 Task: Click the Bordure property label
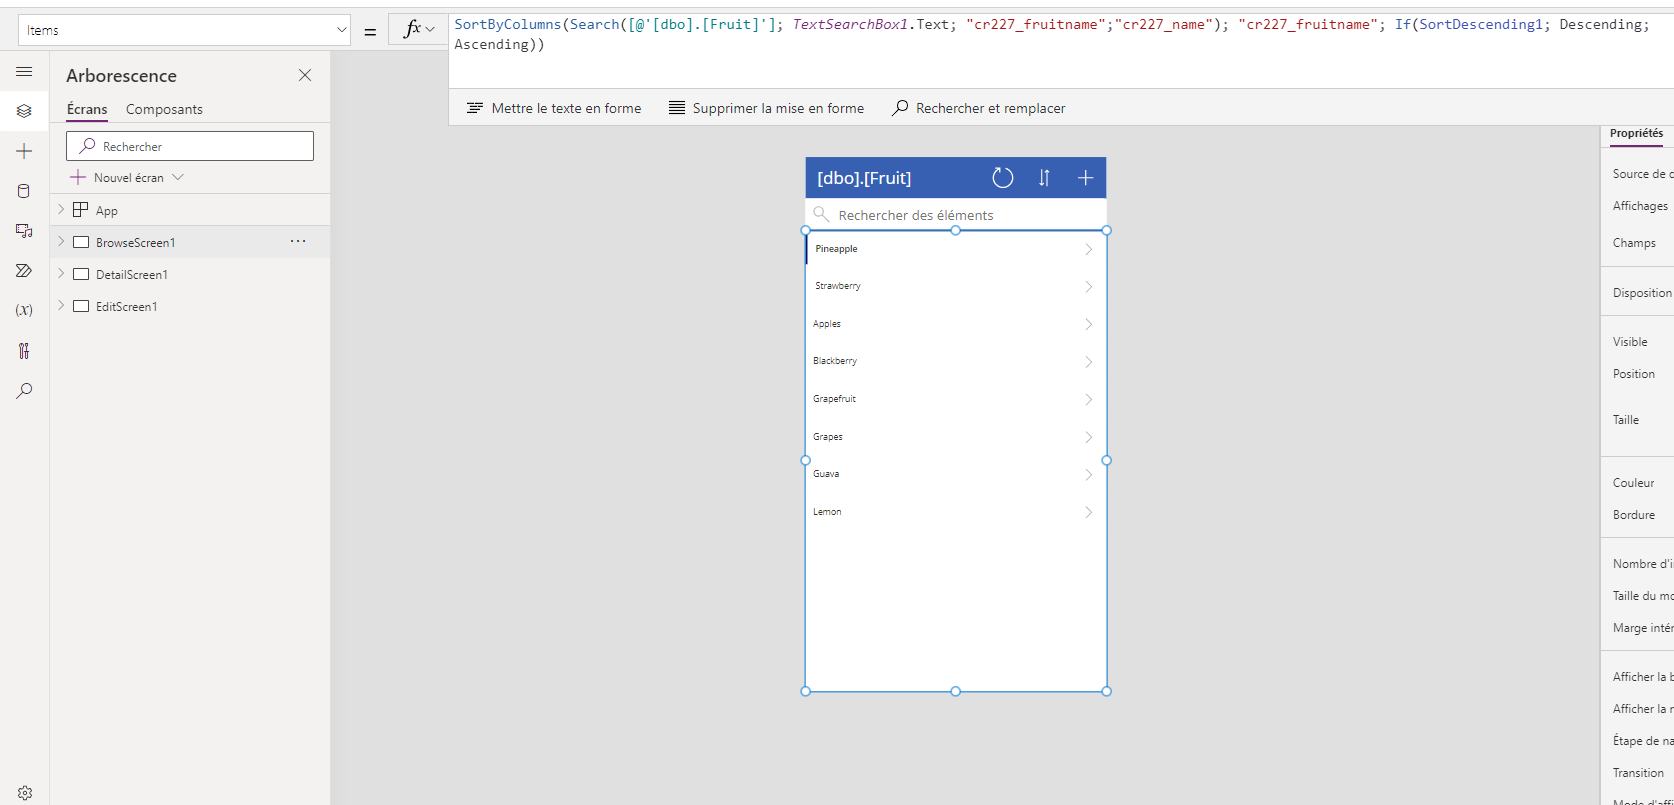[x=1633, y=515]
